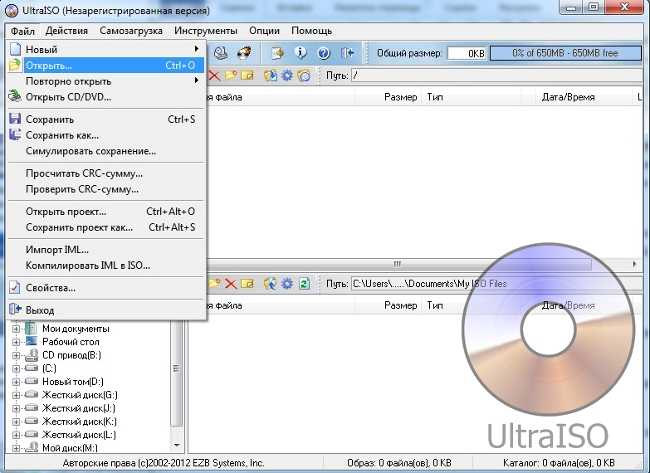Viewport: 650px width, 473px height.
Task: Click the add-to-image arrow icon in the lower toolbar
Action: (x=270, y=284)
